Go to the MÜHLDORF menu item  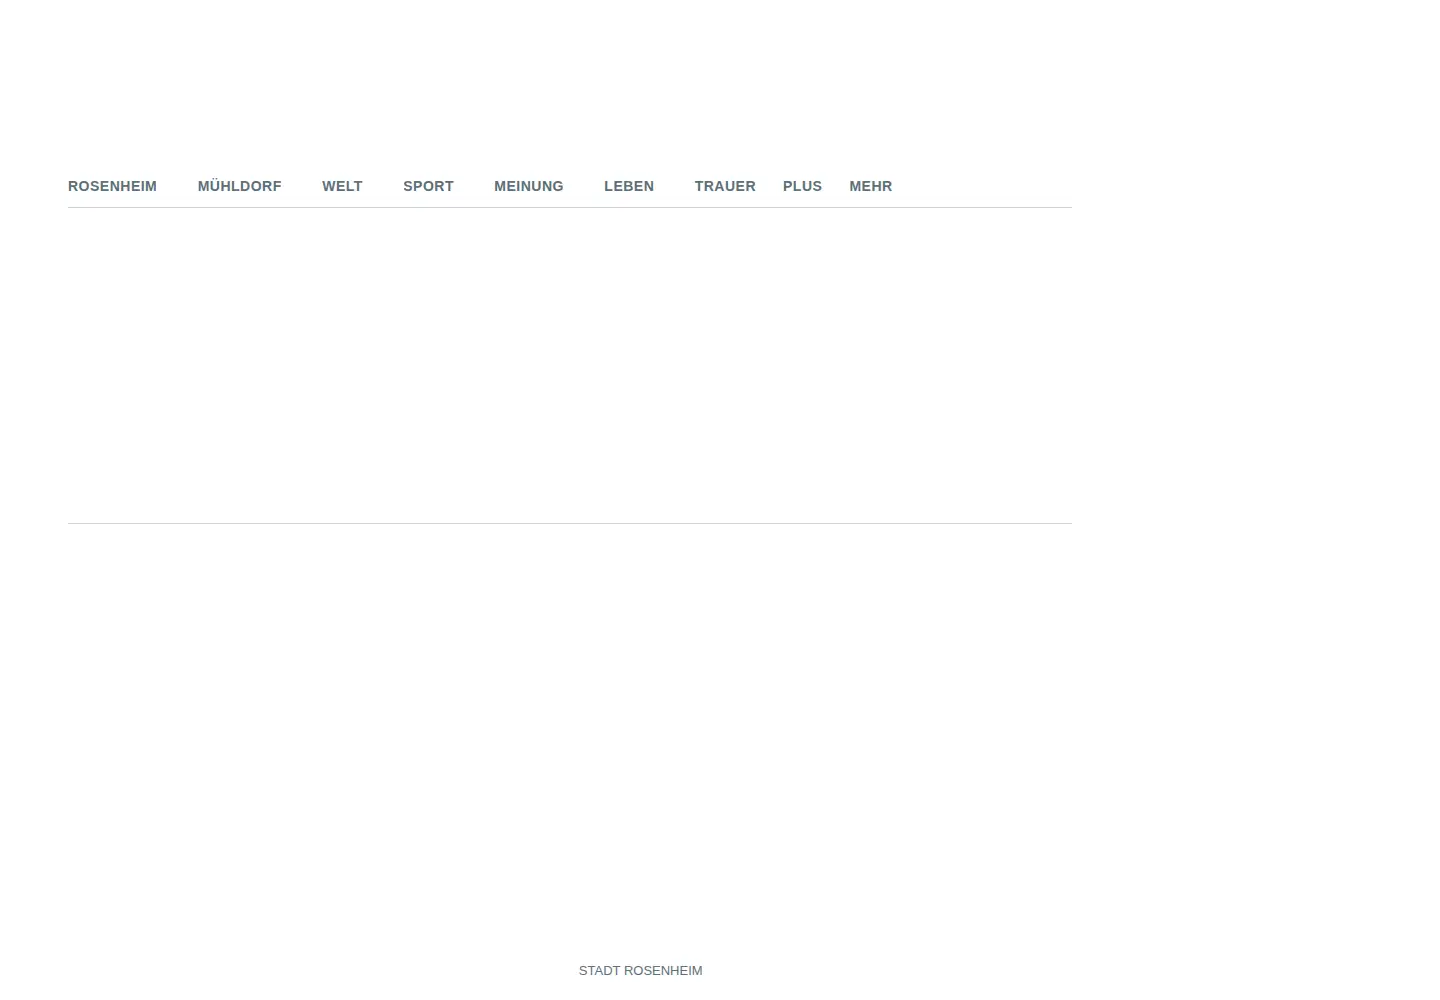(x=239, y=186)
